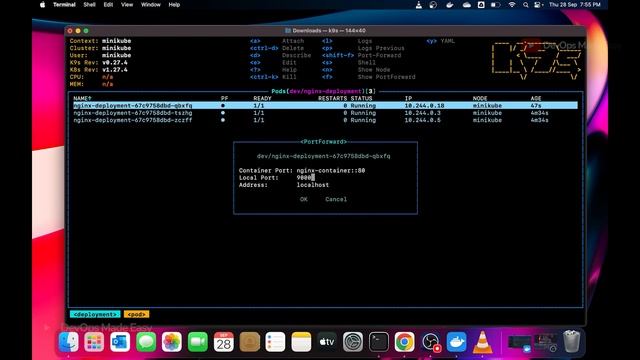Launch FaceTime from the dock
Screen dimensions: 640x360
point(198,342)
